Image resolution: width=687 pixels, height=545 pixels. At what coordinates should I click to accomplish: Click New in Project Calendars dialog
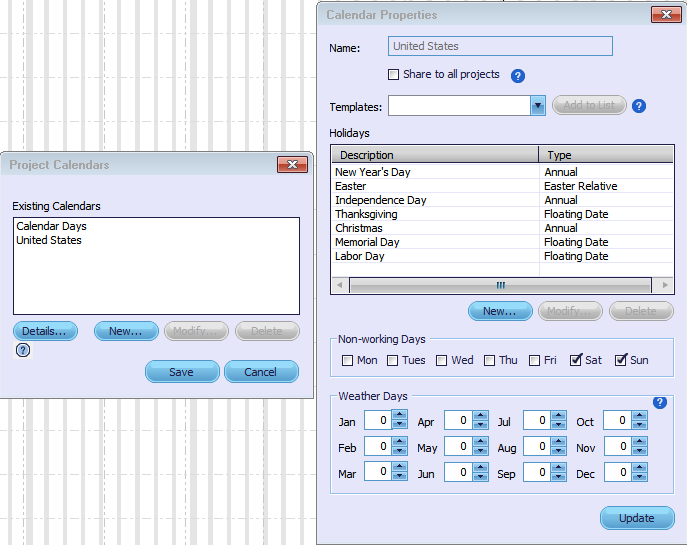[x=126, y=331]
